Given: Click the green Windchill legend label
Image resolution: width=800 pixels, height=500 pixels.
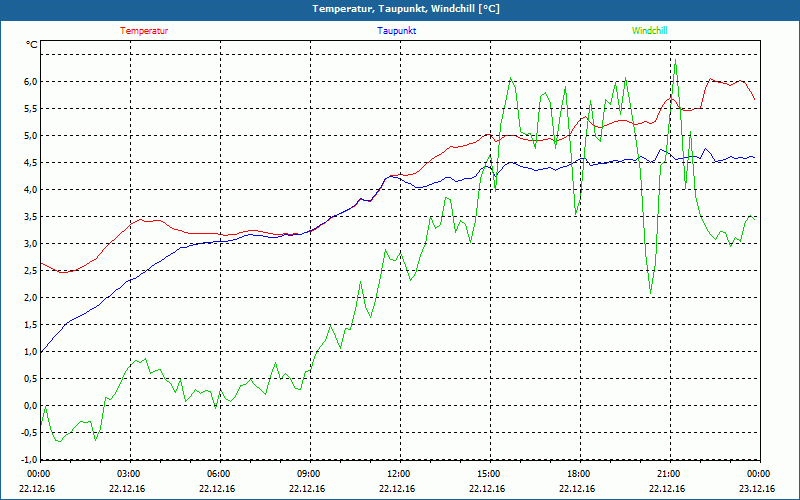Looking at the screenshot, I should 649,31.
